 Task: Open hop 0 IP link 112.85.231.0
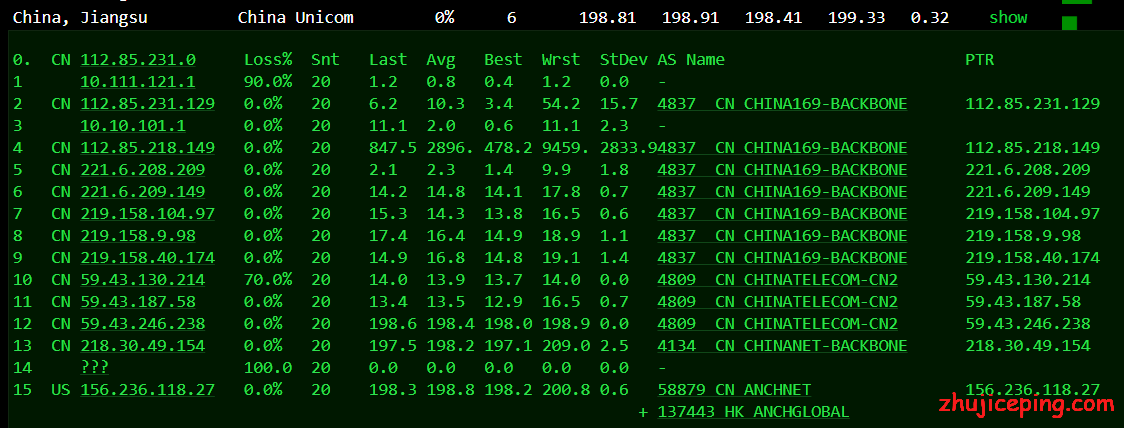(138, 60)
